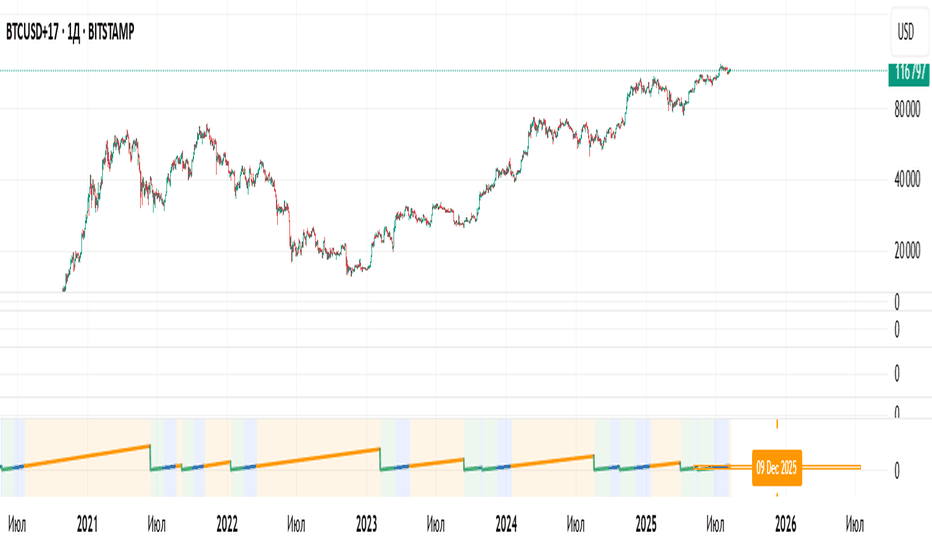Select 2024 on the time axis
Image resolution: width=932 pixels, height=550 pixels.
pyautogui.click(x=506, y=524)
